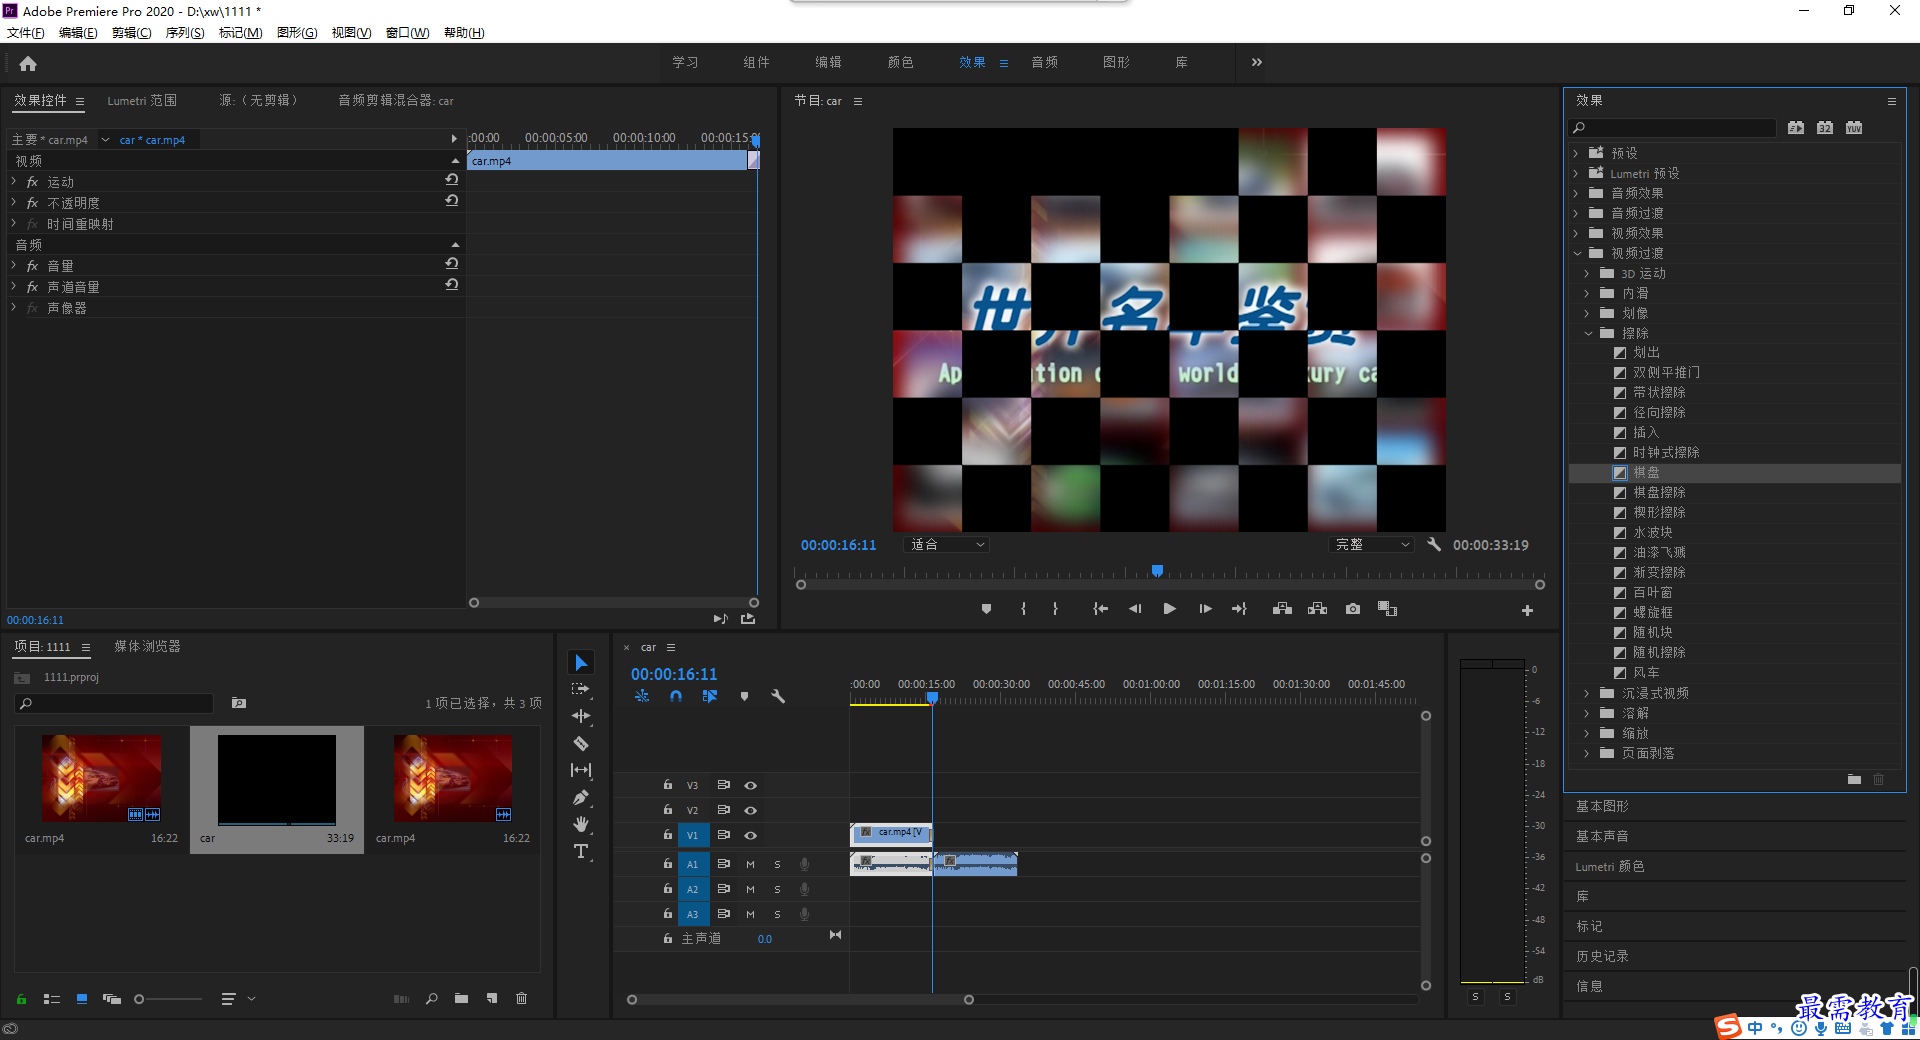
Task: Open timeline display settings wrench
Action: click(x=778, y=696)
